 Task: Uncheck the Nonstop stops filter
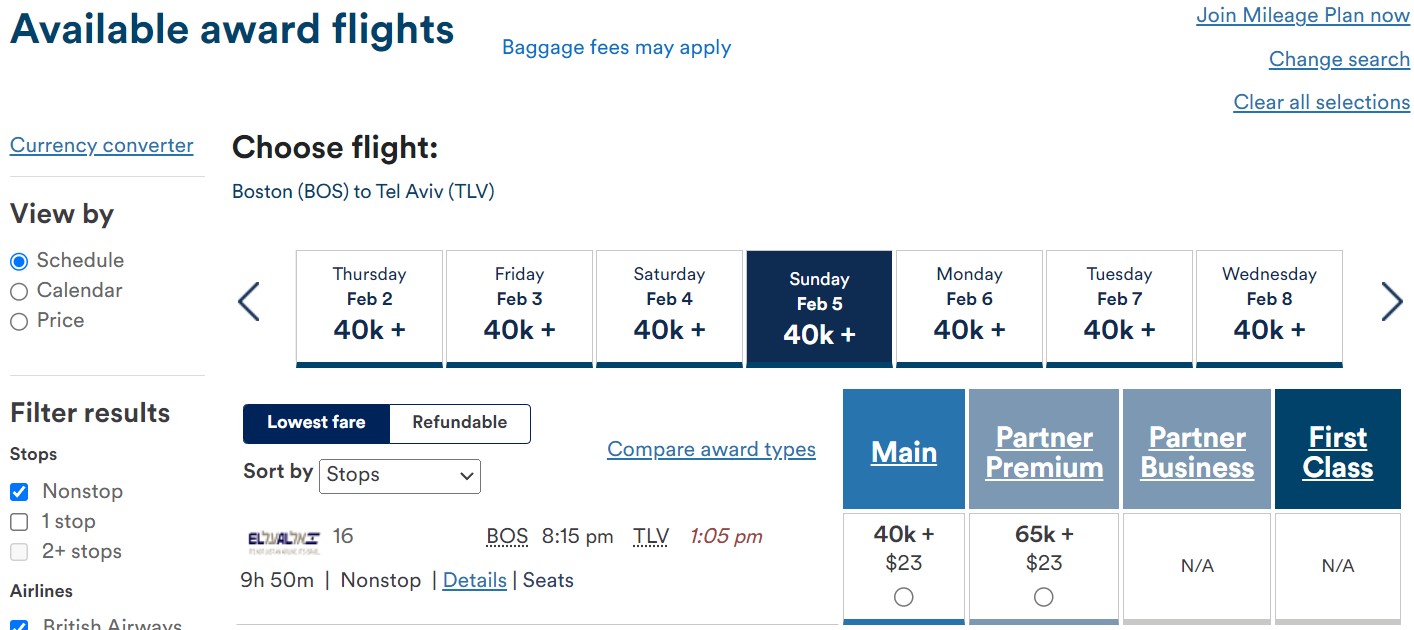pos(19,492)
